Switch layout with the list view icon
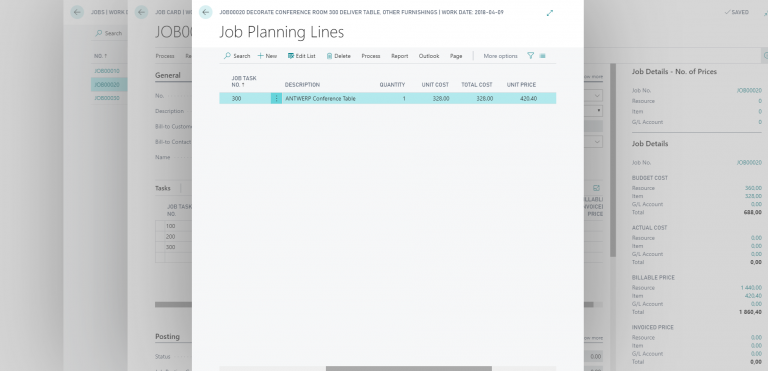The width and height of the screenshot is (768, 371). (543, 56)
